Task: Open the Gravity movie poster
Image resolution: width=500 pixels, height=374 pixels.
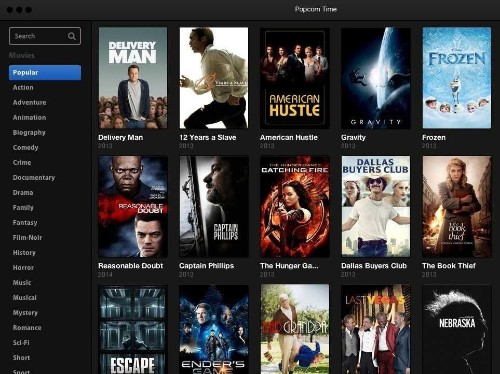Action: 376,78
